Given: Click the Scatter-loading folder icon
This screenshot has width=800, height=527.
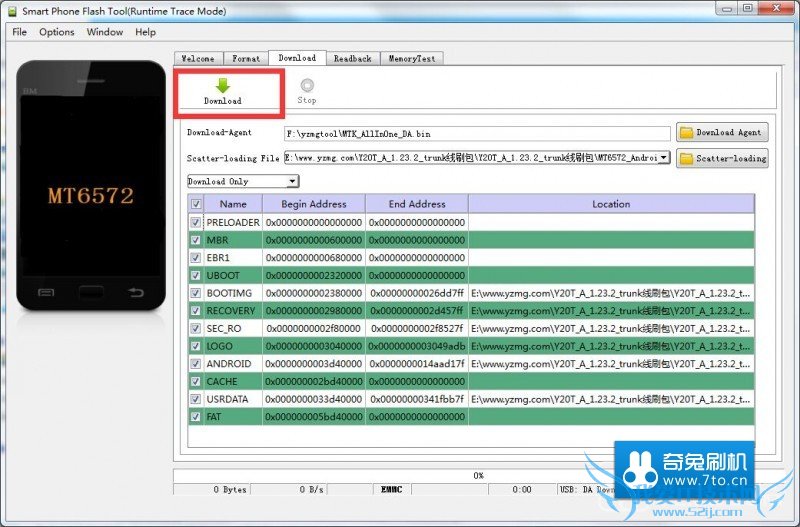Looking at the screenshot, I should (686, 158).
